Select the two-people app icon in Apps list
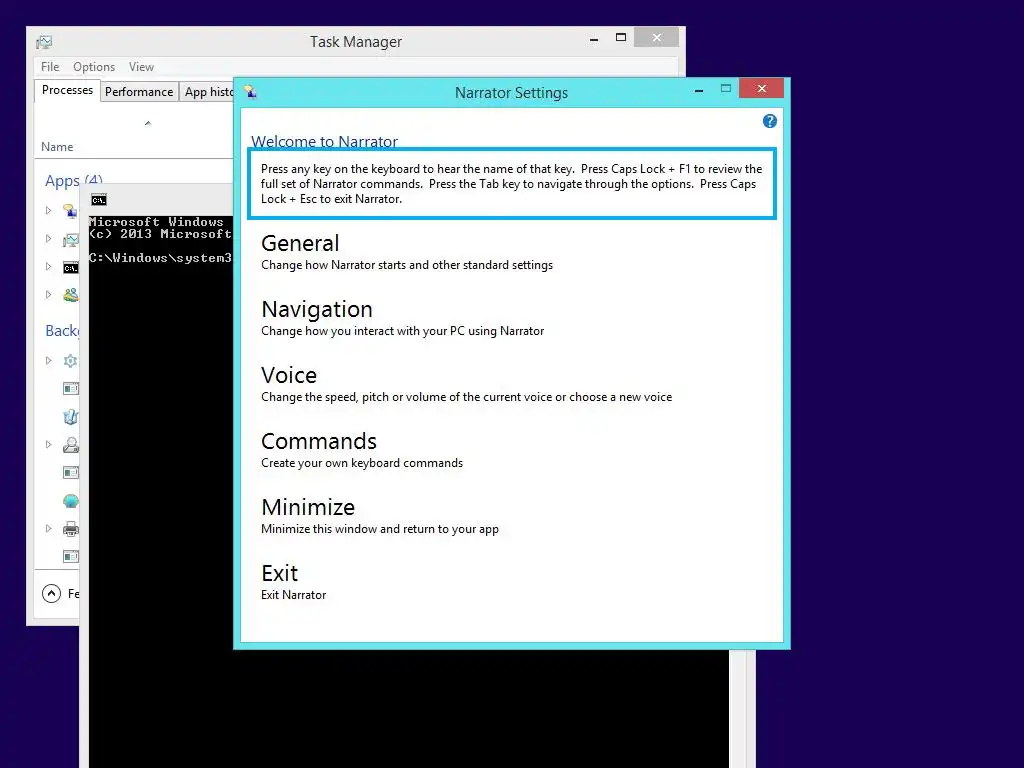Screen dimensions: 1024x768 pos(71,295)
